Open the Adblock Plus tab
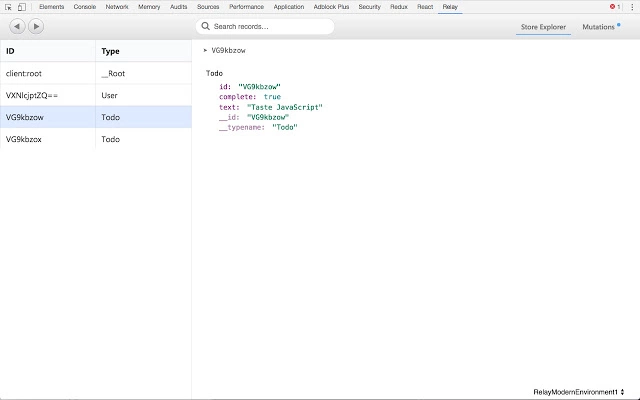This screenshot has height=400, width=640. pyautogui.click(x=331, y=7)
